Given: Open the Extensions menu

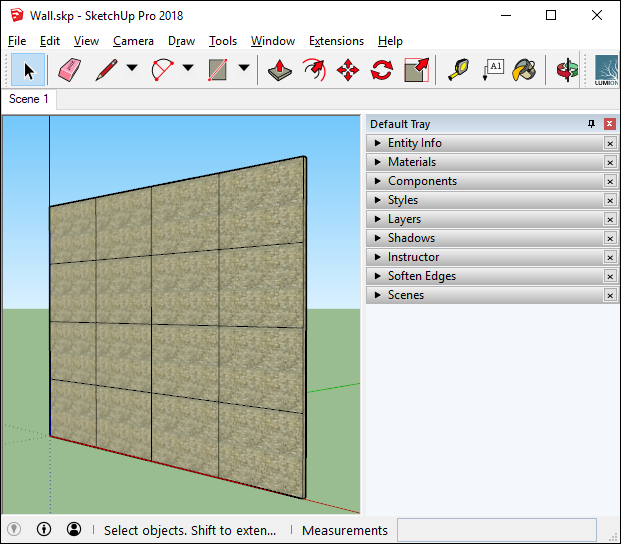Looking at the screenshot, I should click(x=336, y=41).
